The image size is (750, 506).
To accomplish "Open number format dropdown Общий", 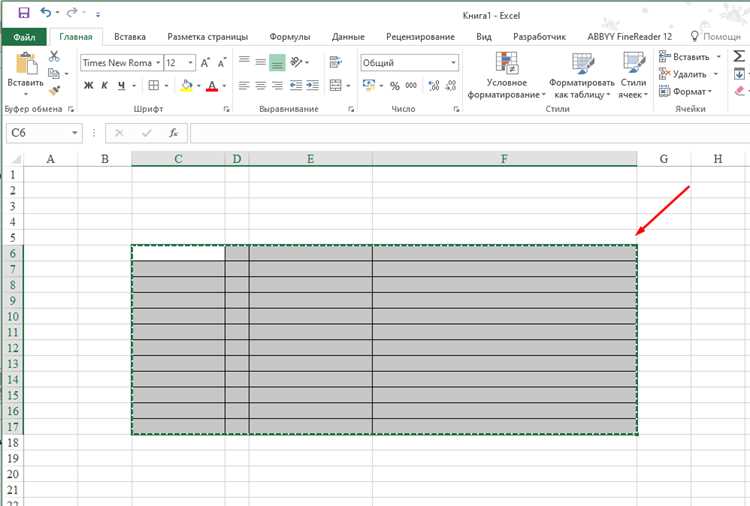I will click(452, 63).
